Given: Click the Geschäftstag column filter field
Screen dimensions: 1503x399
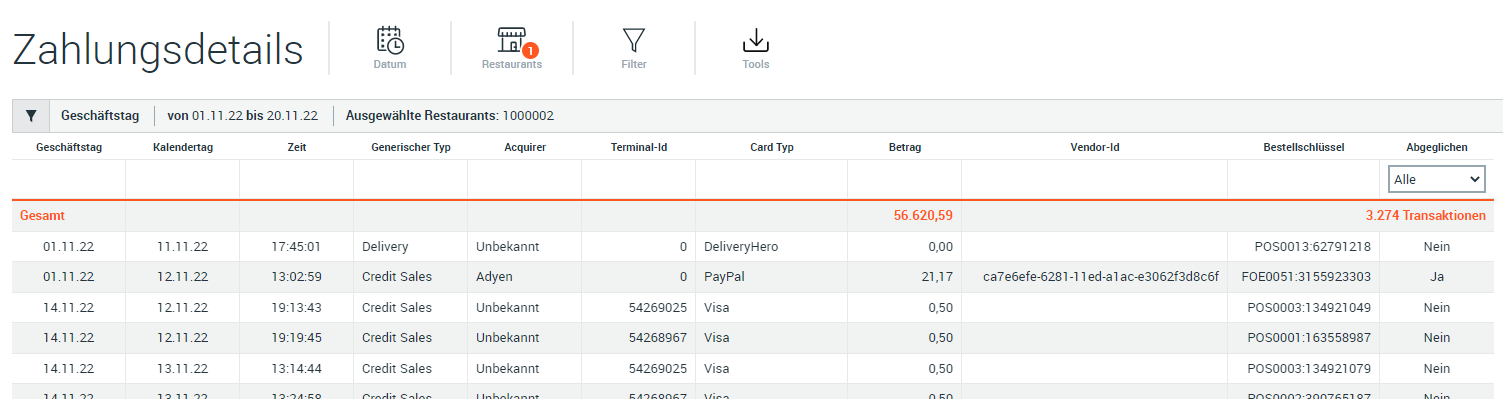Looking at the screenshot, I should [x=69, y=180].
